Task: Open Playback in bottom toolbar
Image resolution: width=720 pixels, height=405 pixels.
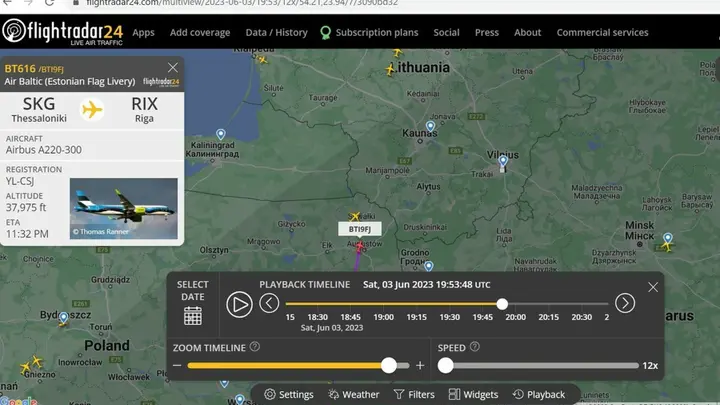Action: [539, 394]
